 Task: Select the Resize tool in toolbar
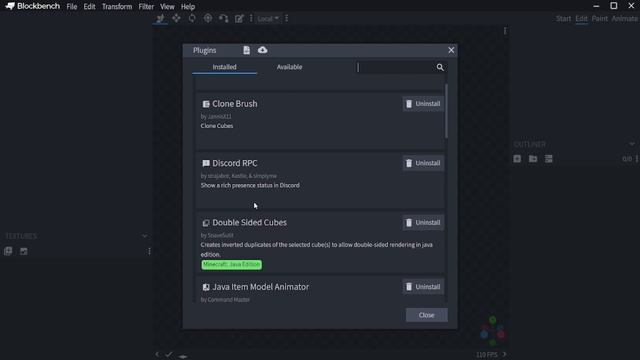pos(176,18)
